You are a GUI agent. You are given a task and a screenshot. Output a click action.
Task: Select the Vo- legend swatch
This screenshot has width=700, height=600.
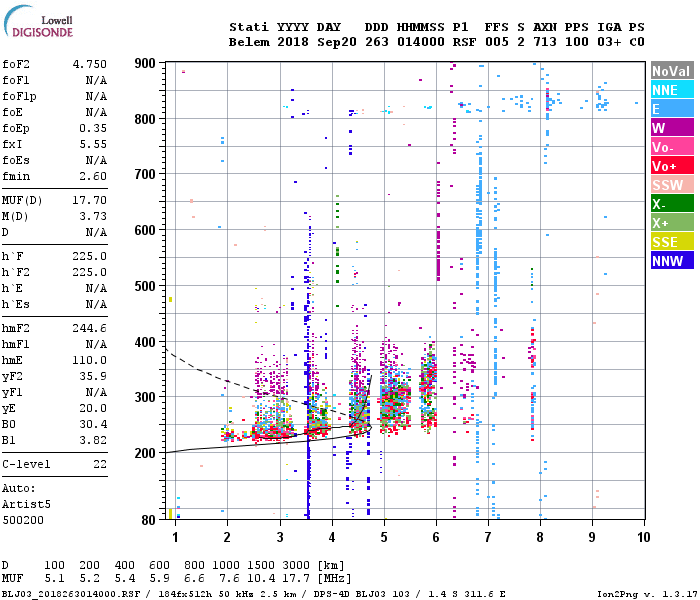tap(672, 147)
